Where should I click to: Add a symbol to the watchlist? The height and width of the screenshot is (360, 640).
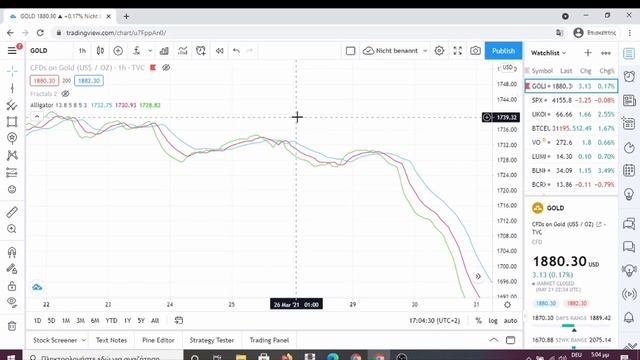click(x=588, y=53)
